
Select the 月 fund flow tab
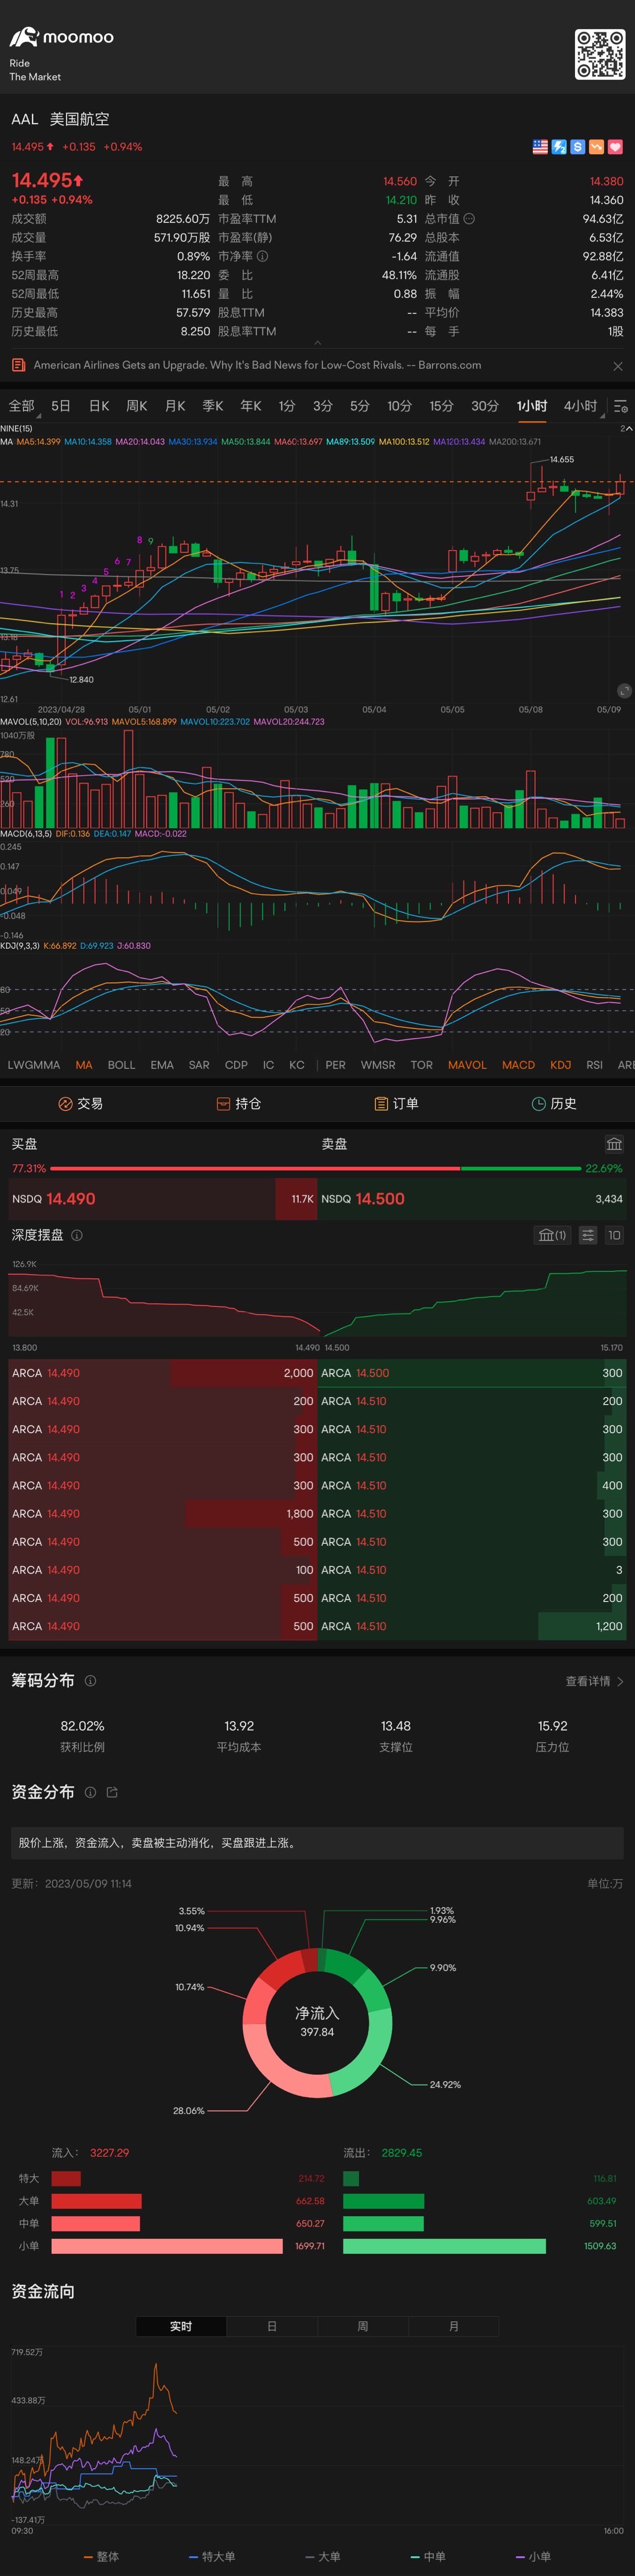pyautogui.click(x=454, y=2327)
